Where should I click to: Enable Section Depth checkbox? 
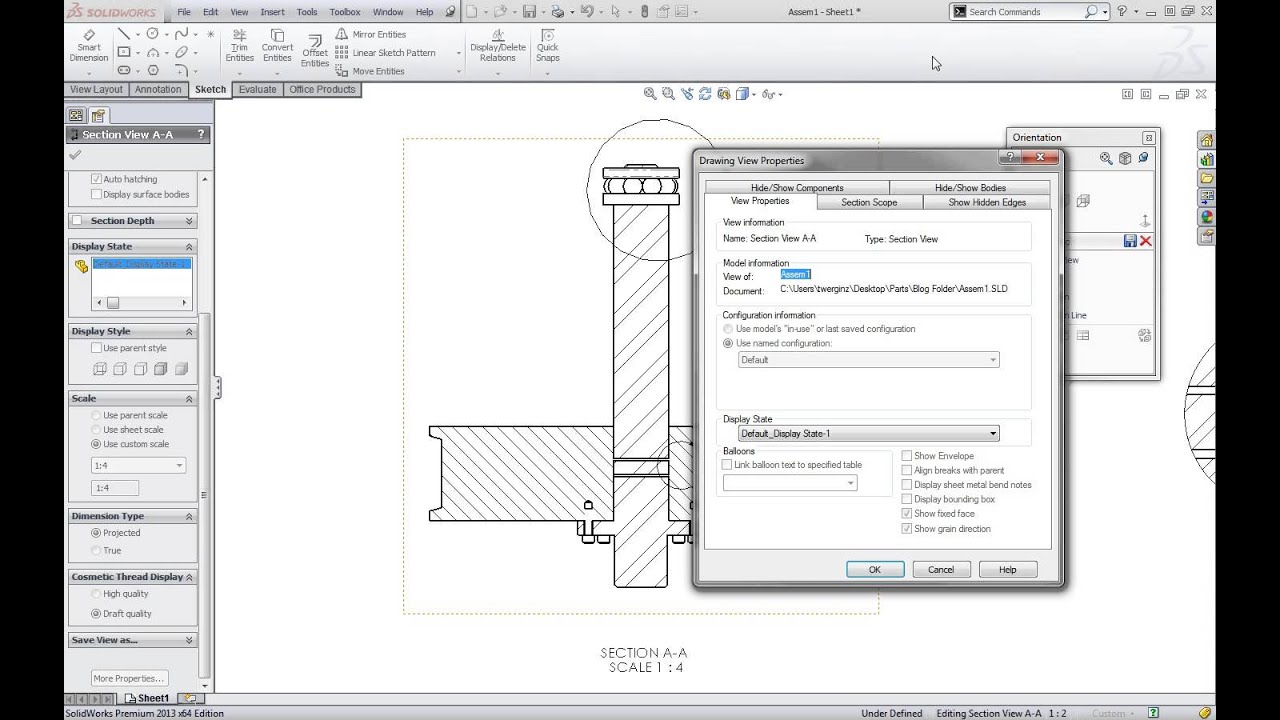click(x=77, y=221)
